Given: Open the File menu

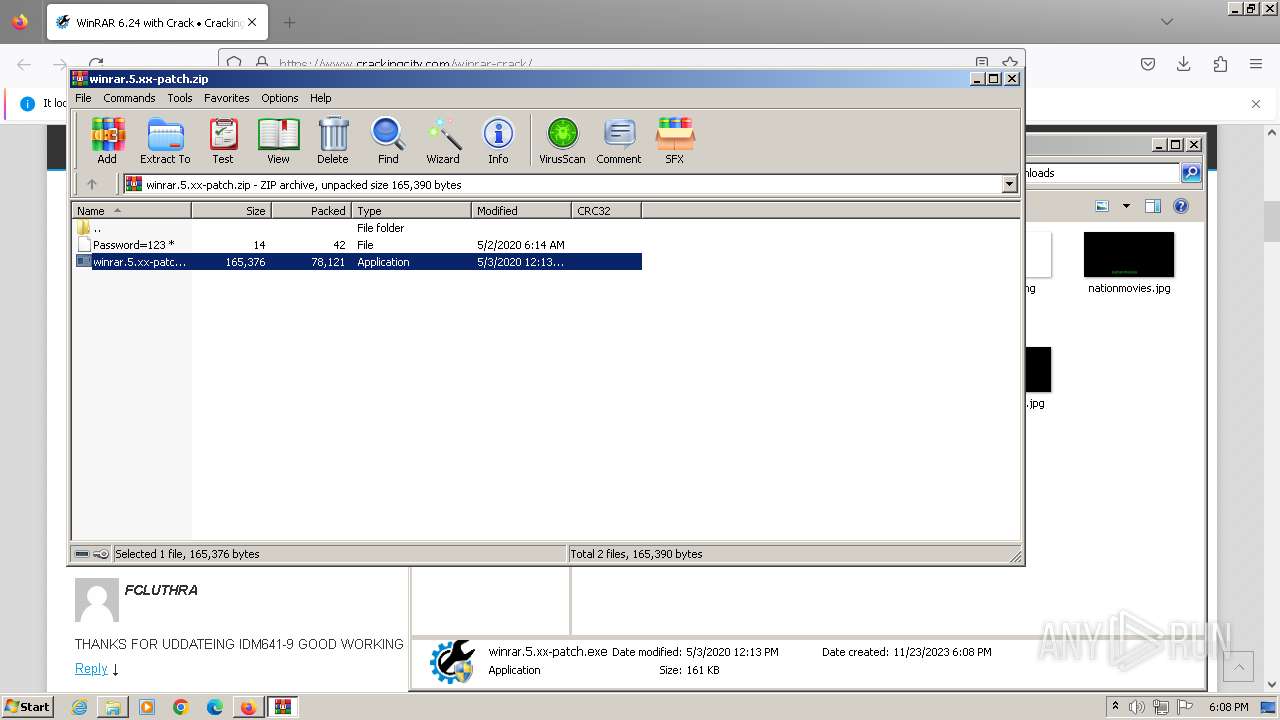Looking at the screenshot, I should coord(83,98).
